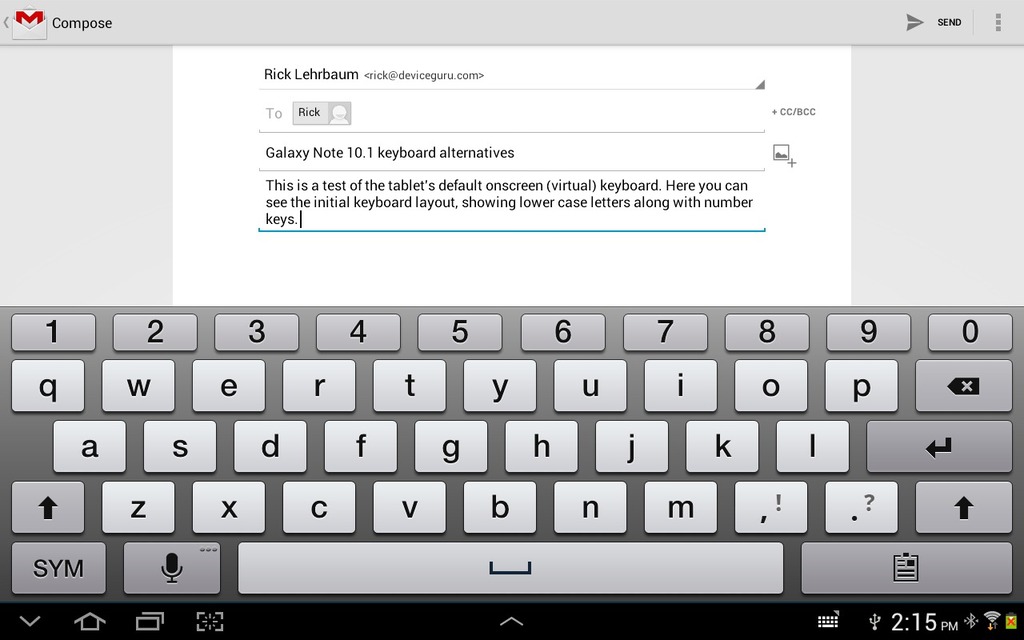Image resolution: width=1024 pixels, height=640 pixels.
Task: Focus the subject line field
Action: pyautogui.click(x=511, y=153)
